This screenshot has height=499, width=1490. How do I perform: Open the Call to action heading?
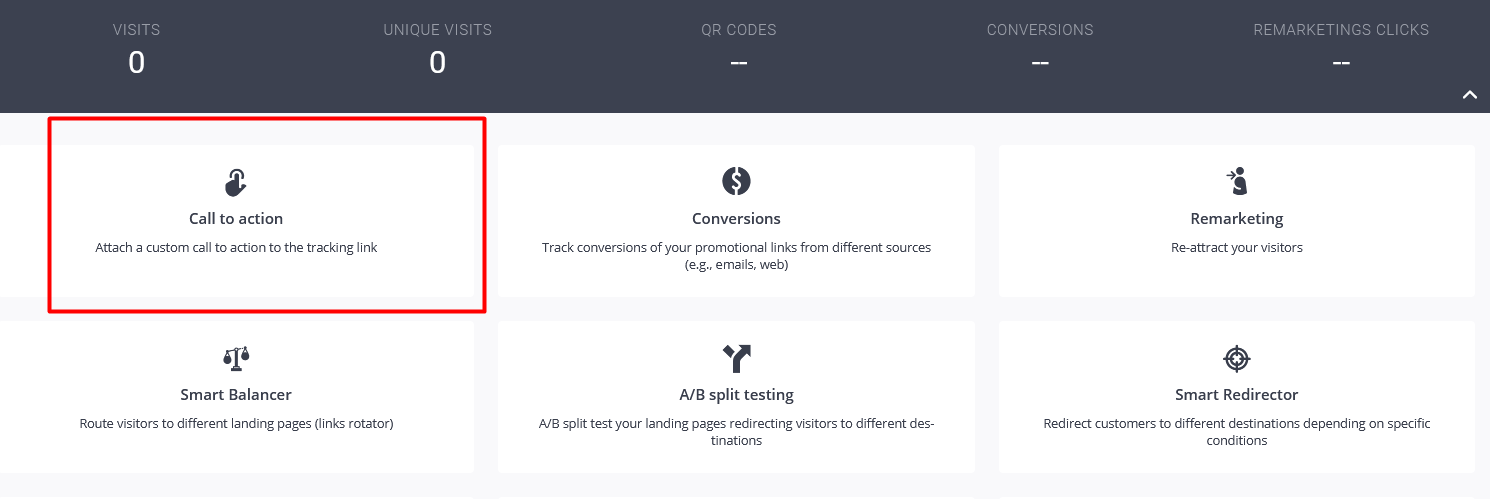pyautogui.click(x=236, y=219)
